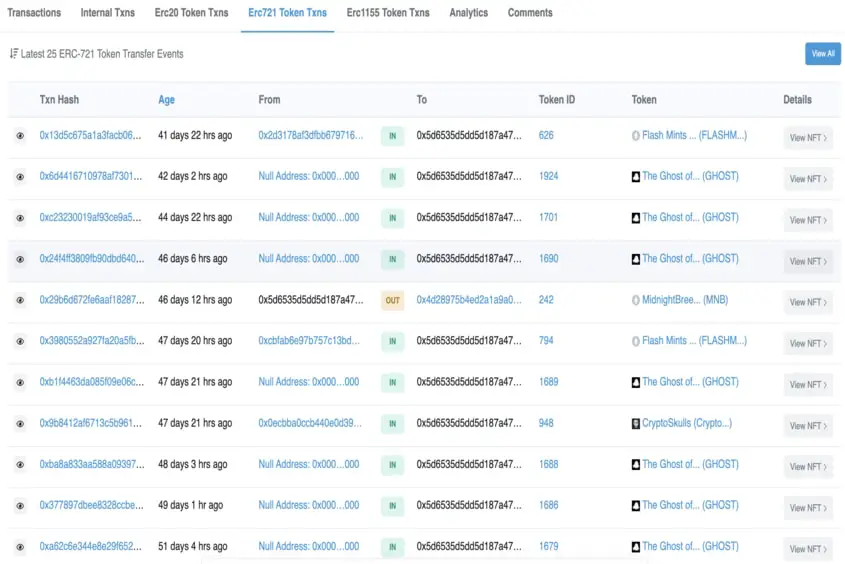The width and height of the screenshot is (845, 564).
Task: View NFT for token ID 1690
Action: tap(808, 261)
